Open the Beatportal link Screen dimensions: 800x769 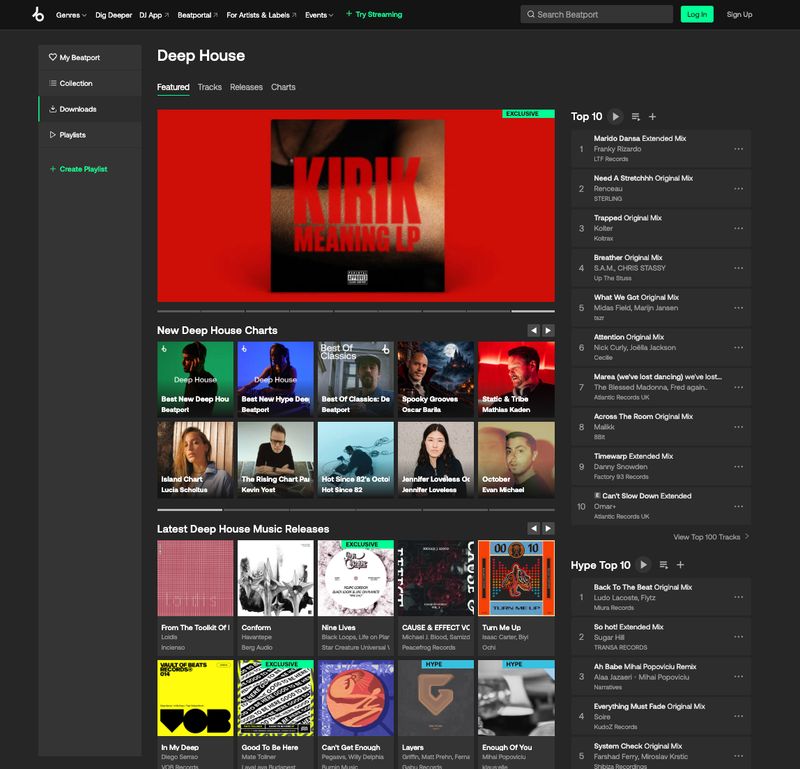(x=197, y=15)
